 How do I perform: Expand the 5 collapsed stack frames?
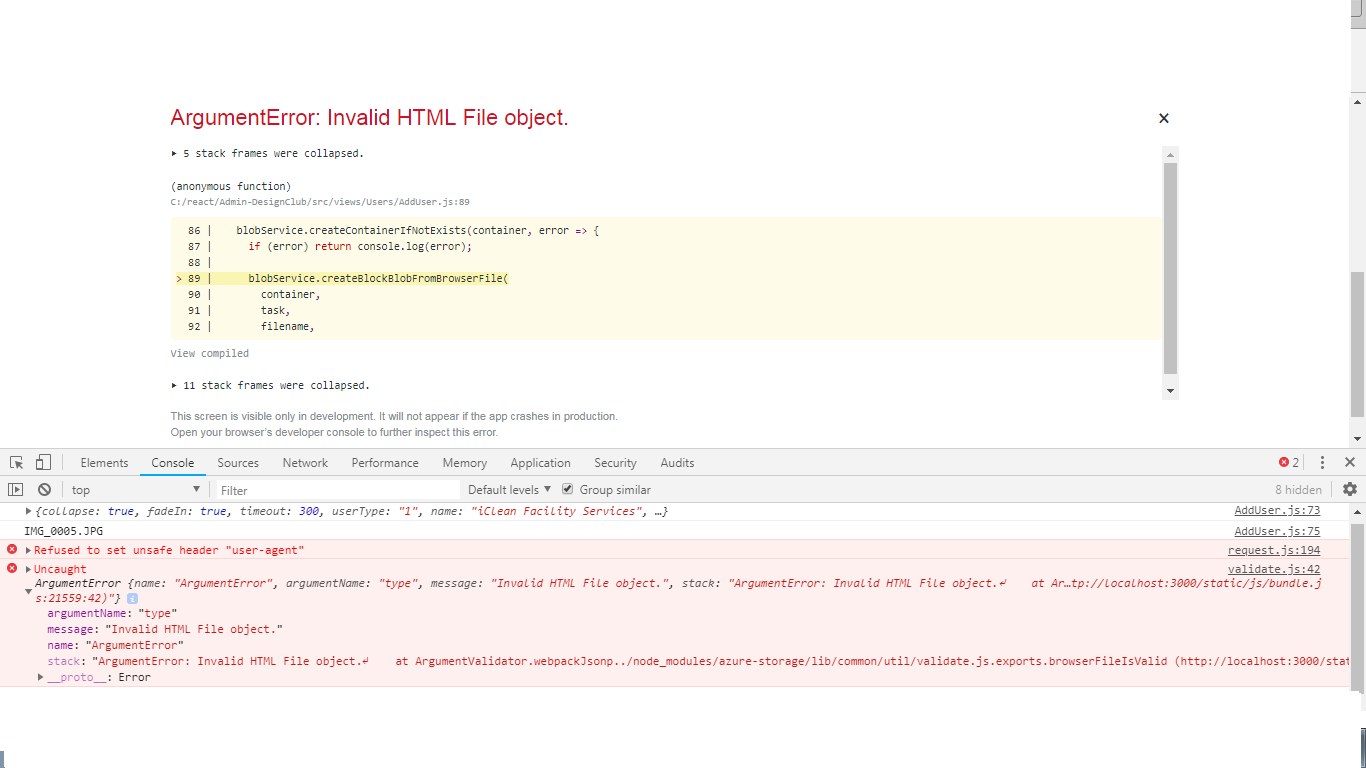click(x=267, y=153)
